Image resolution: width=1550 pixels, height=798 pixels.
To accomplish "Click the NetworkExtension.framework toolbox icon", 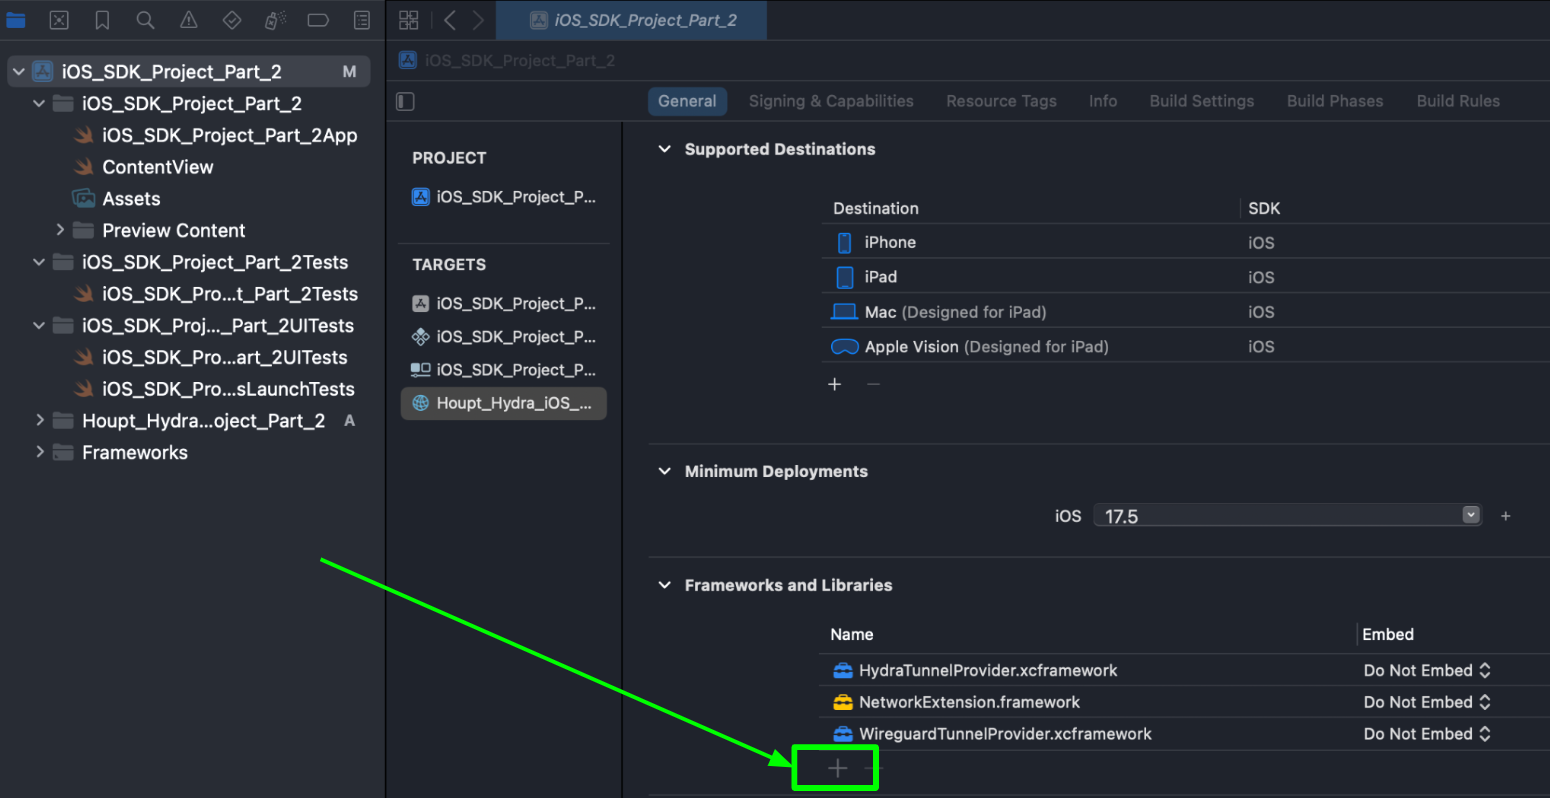I will coord(843,702).
